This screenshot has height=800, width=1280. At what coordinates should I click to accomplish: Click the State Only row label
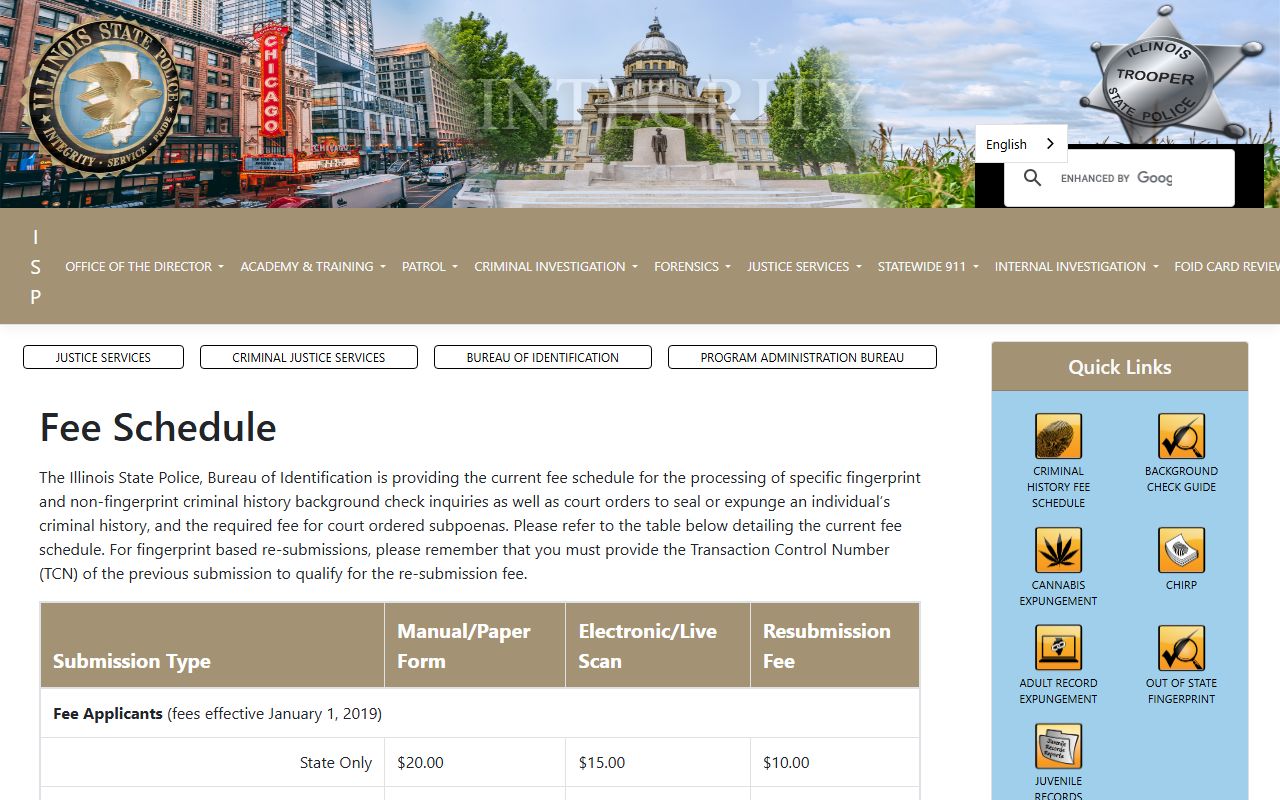pyautogui.click(x=336, y=762)
